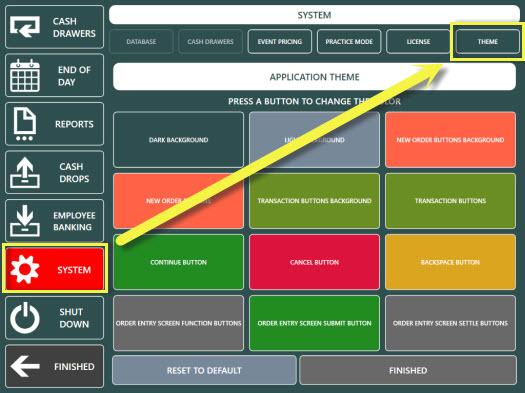Select the Backspace Button color swatch

pos(450,262)
